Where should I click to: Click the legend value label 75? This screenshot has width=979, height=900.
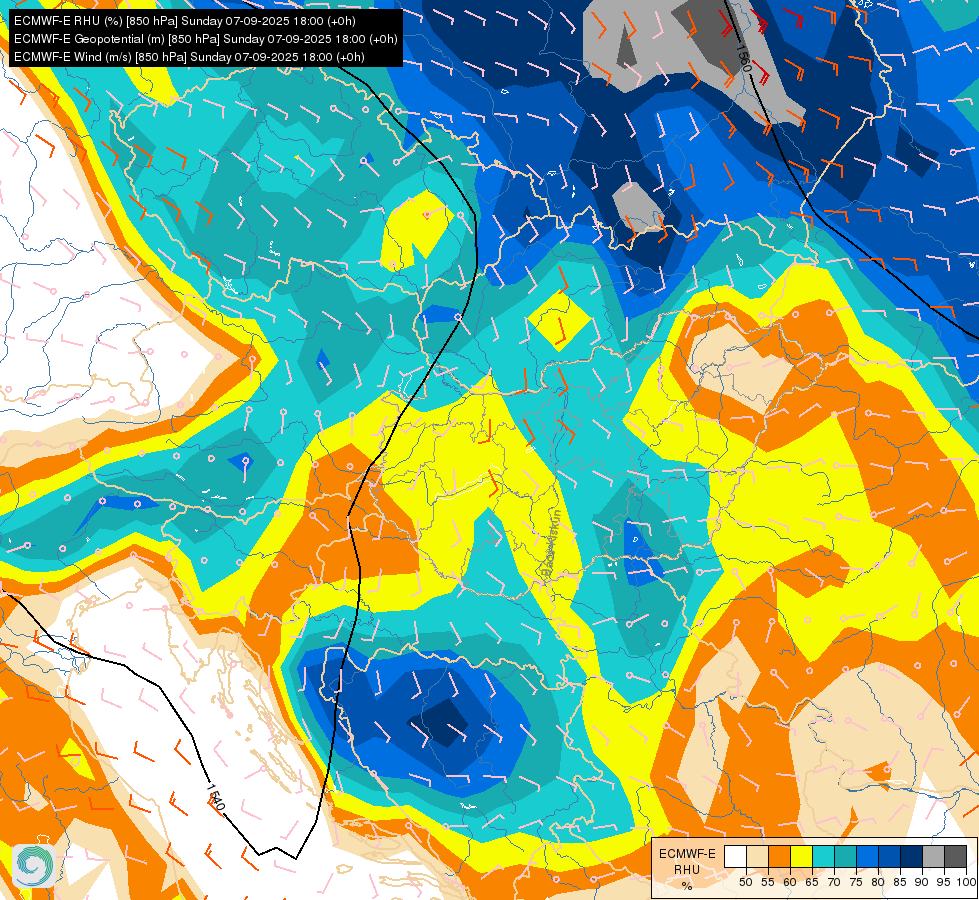(x=856, y=882)
